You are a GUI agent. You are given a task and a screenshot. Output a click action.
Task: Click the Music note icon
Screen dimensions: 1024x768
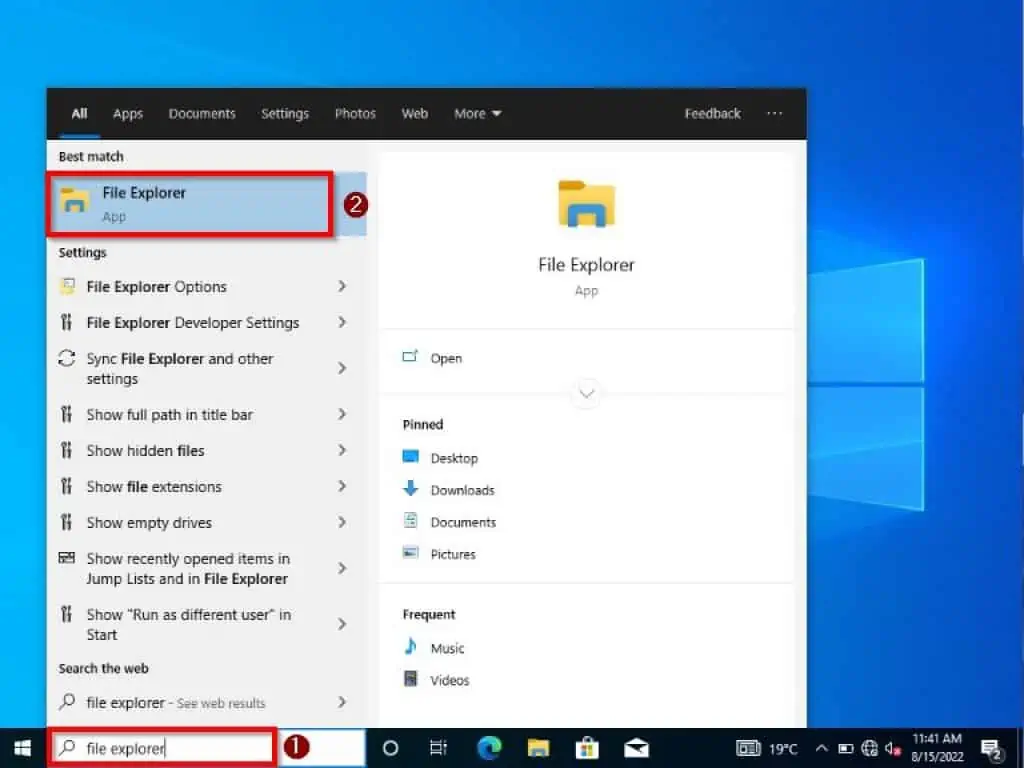pyautogui.click(x=411, y=646)
